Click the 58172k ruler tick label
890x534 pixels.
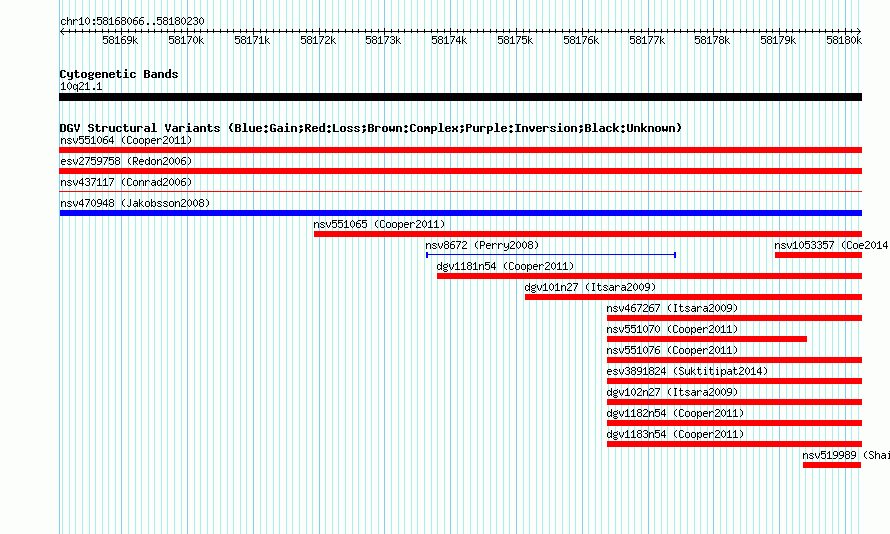pyautogui.click(x=318, y=40)
